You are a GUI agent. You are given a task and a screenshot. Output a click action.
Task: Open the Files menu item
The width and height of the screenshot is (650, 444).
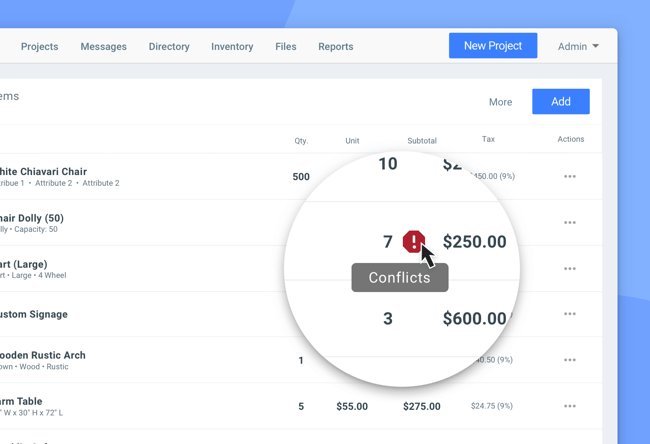286,46
